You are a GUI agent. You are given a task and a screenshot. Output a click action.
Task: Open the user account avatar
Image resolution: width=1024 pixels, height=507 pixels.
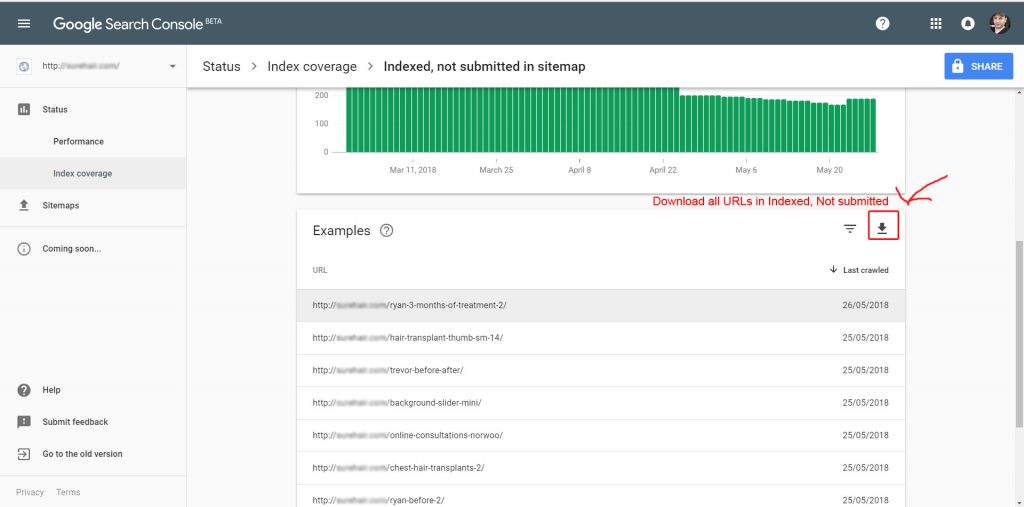coord(999,24)
